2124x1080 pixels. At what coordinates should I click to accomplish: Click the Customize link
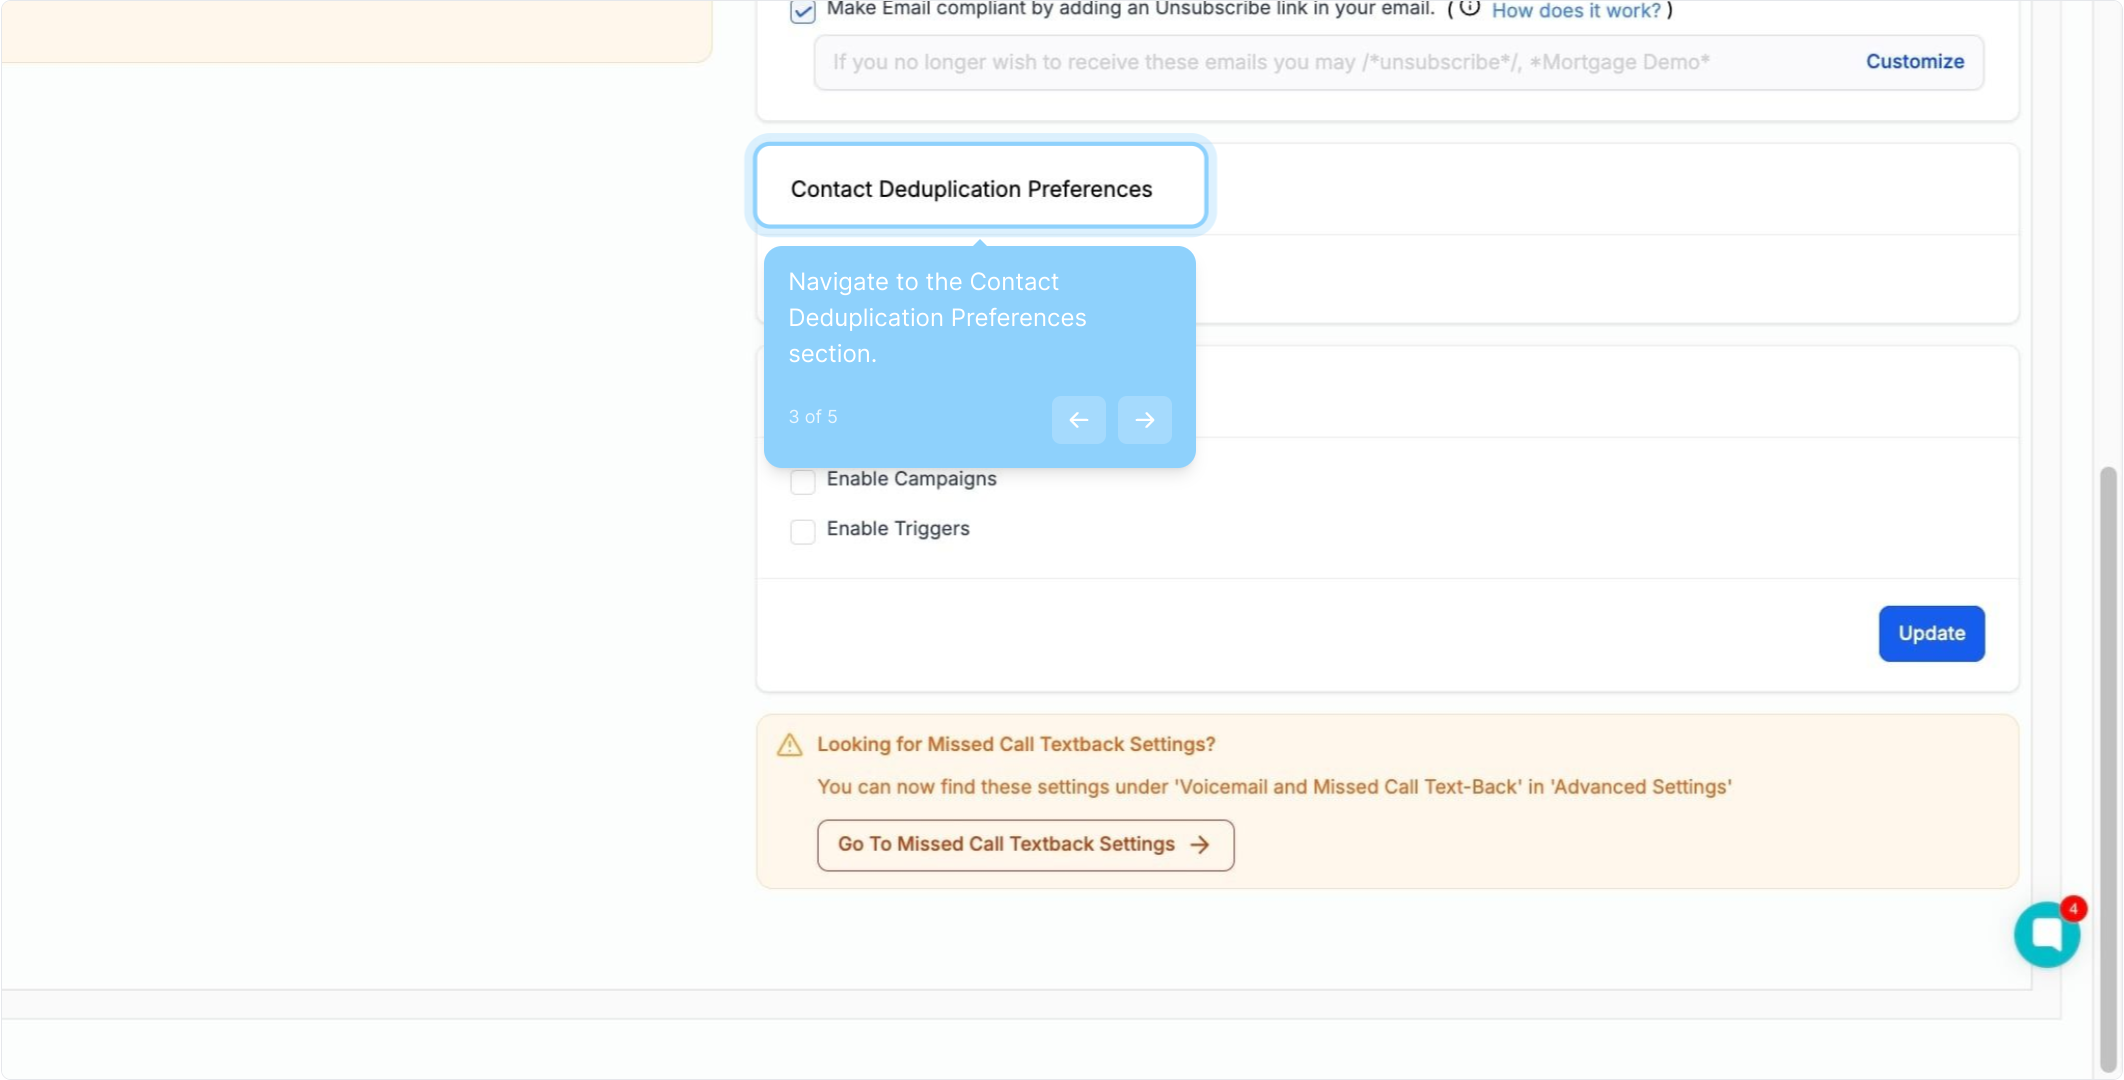[1914, 62]
